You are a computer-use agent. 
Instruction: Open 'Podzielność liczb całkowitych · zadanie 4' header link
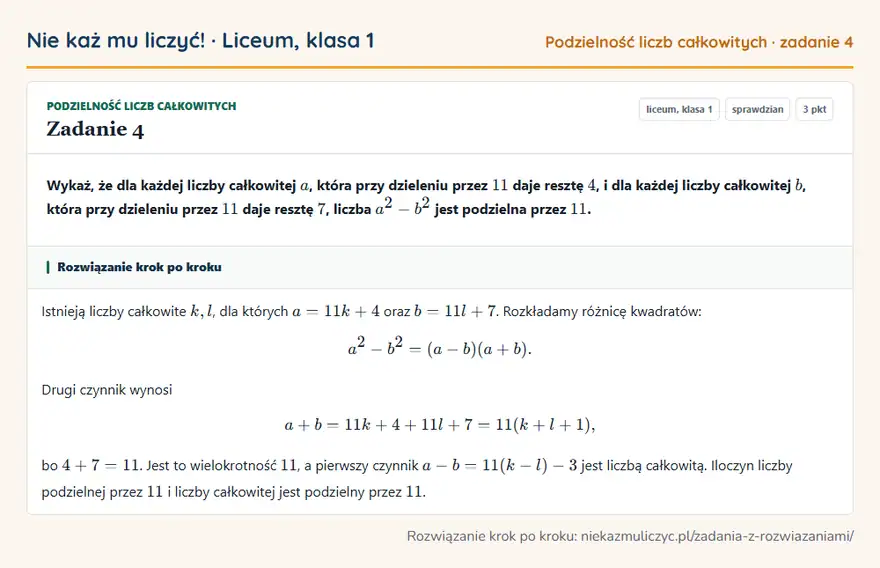(x=699, y=42)
